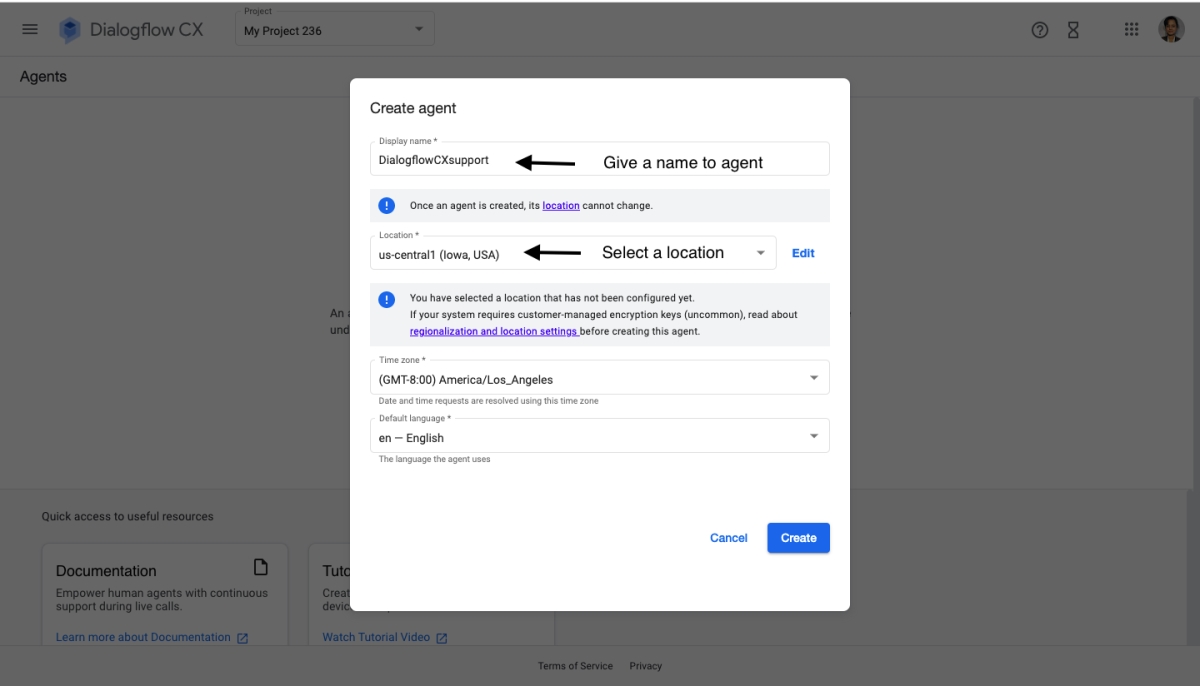Expand the Location dropdown showing us-central1
Screen dimensions: 1200x686
758,252
